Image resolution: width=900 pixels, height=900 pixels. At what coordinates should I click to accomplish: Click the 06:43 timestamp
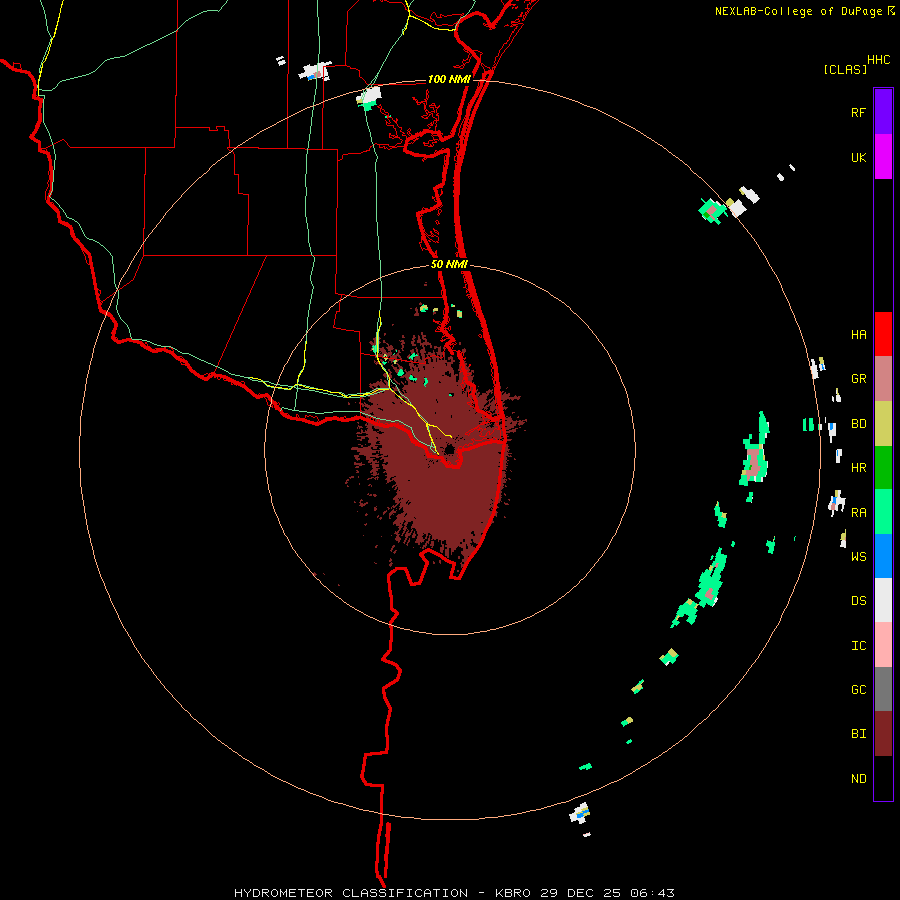(x=651, y=893)
